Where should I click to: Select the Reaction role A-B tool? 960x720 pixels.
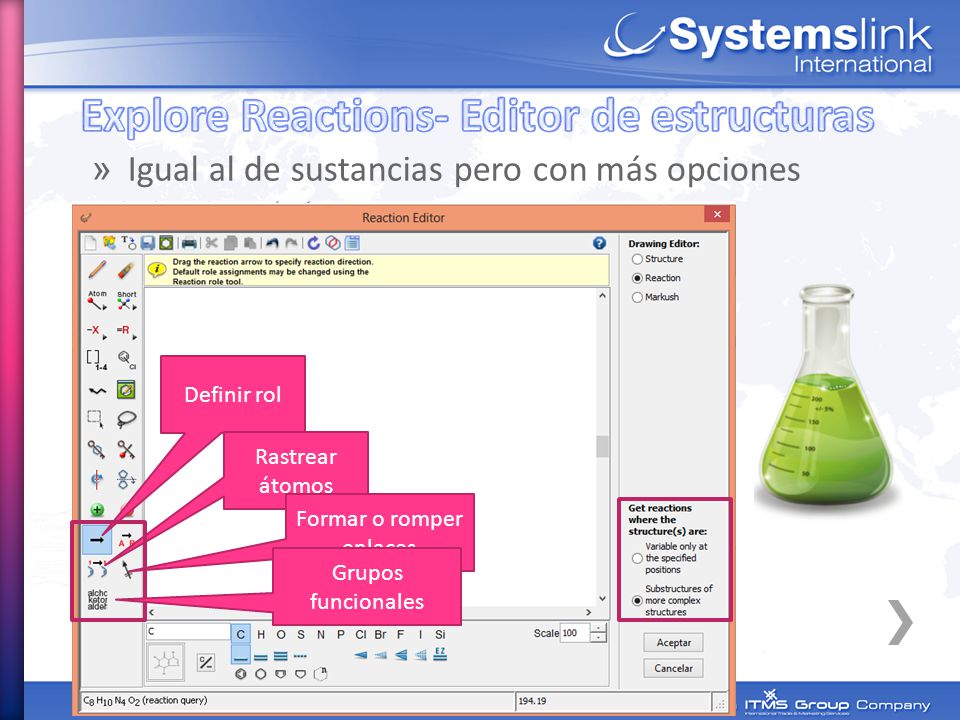(126, 540)
